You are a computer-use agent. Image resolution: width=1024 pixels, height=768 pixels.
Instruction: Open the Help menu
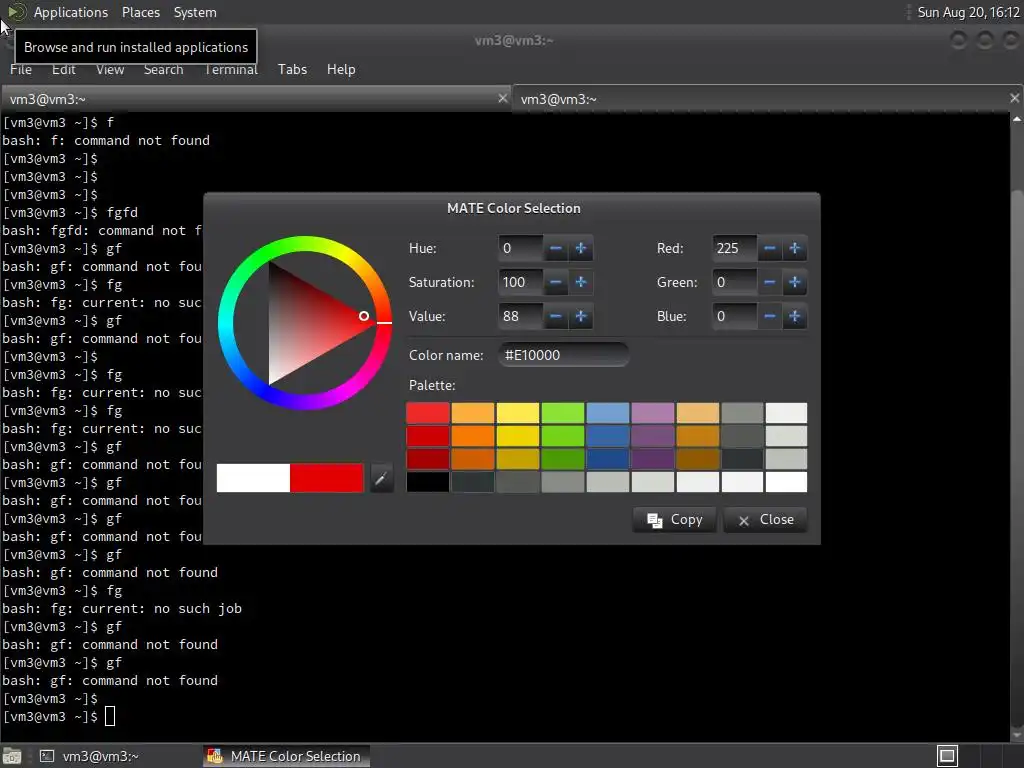[x=341, y=69]
